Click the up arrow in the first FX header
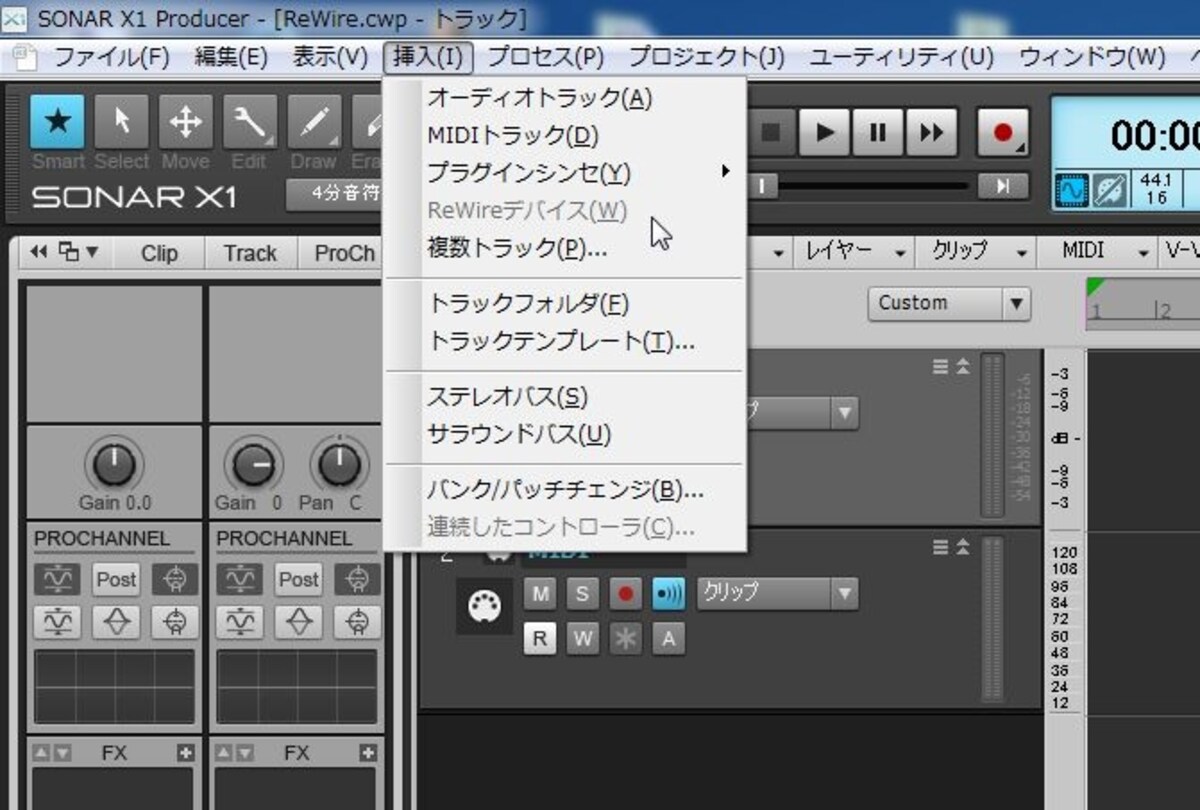This screenshot has height=810, width=1200. (x=41, y=753)
